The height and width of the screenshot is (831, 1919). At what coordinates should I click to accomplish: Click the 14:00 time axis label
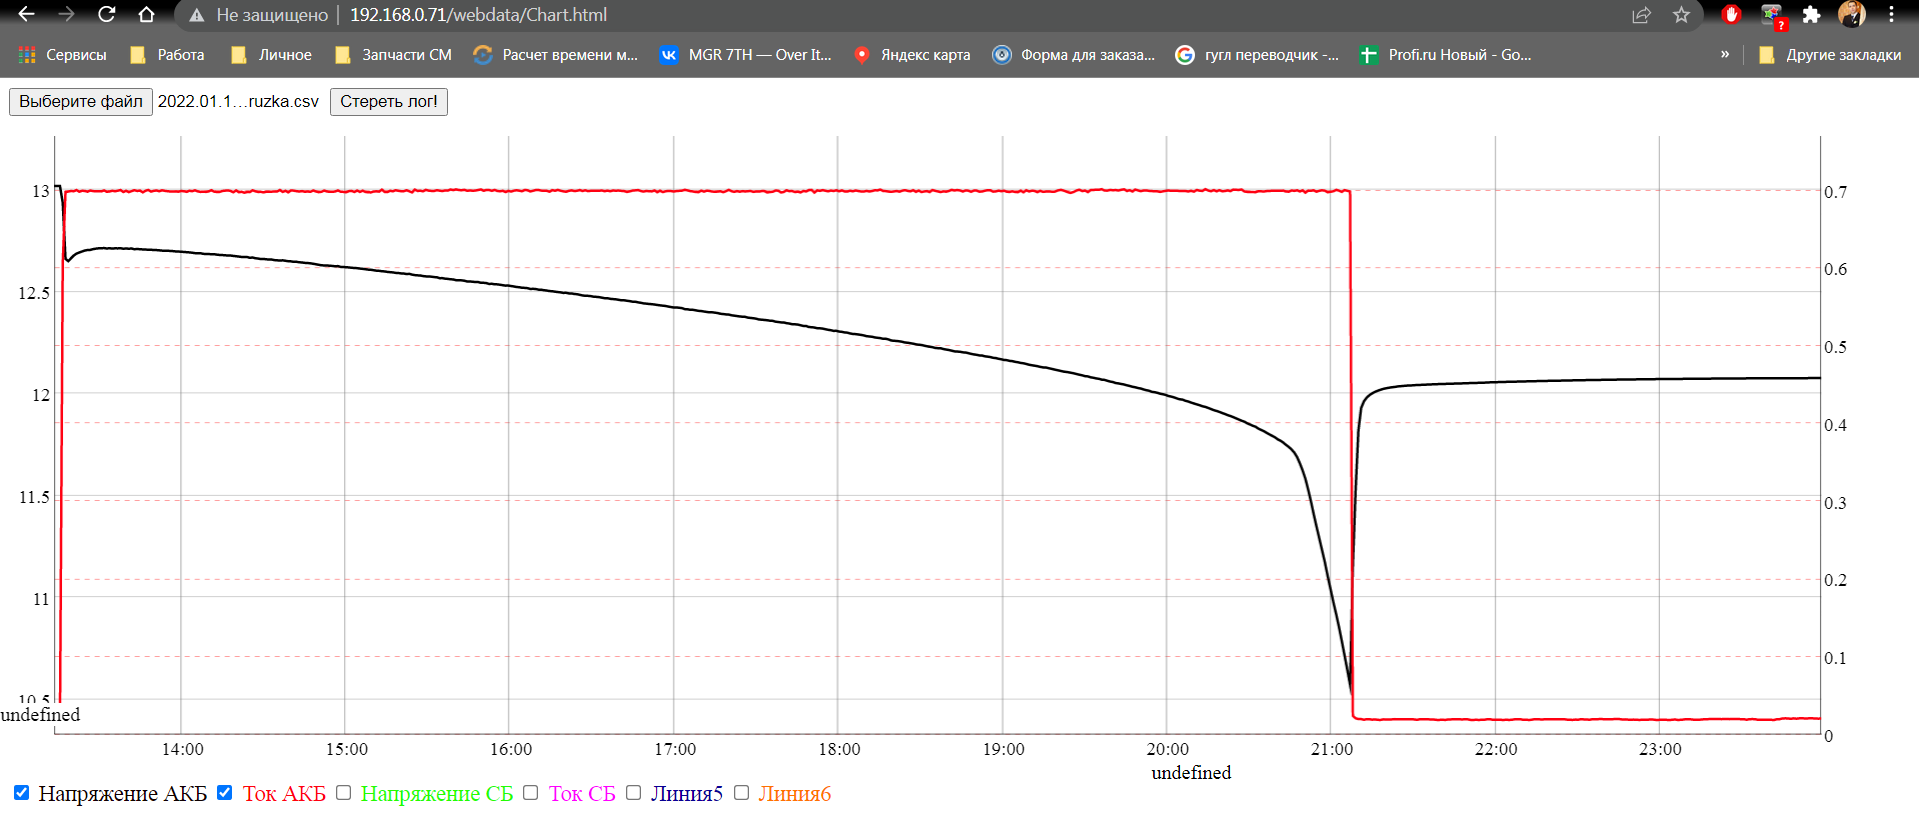(182, 749)
